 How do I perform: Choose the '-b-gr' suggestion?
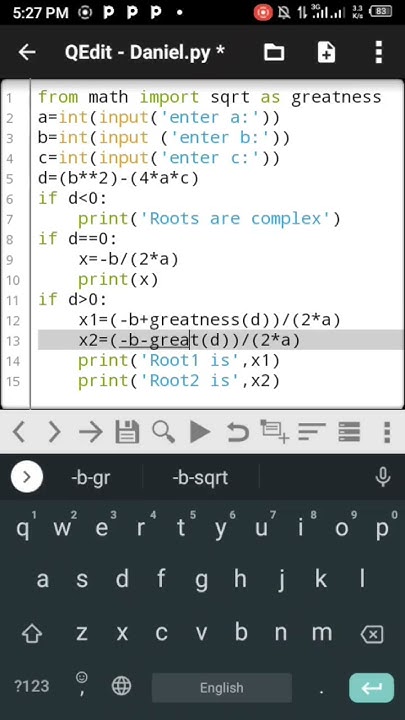point(90,478)
